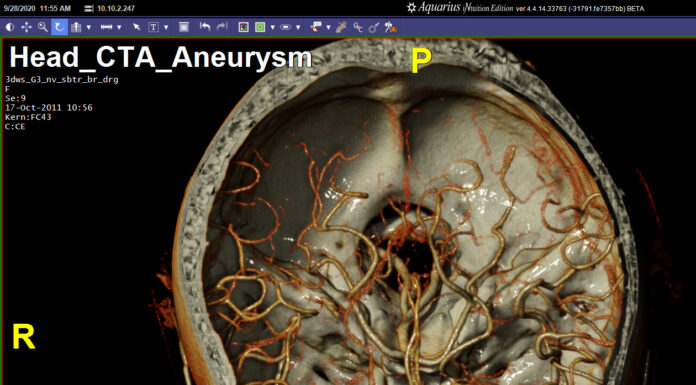Click the slab thickness pill icon
Image resolution: width=696 pixels, height=385 pixels.
(x=286, y=27)
